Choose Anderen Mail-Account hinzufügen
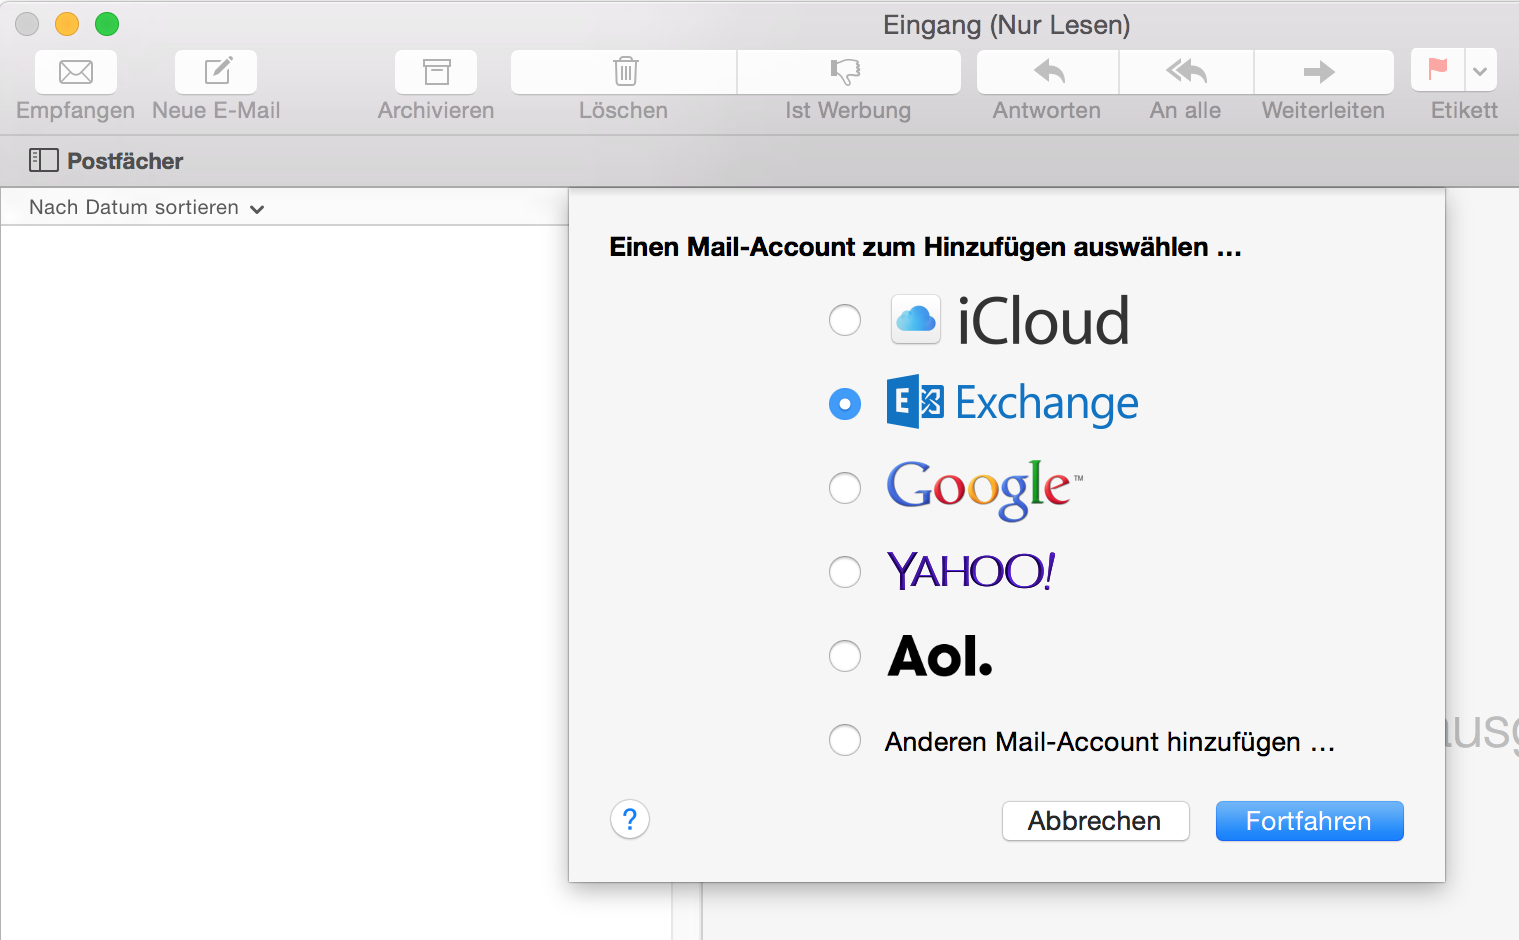This screenshot has height=940, width=1519. (845, 740)
